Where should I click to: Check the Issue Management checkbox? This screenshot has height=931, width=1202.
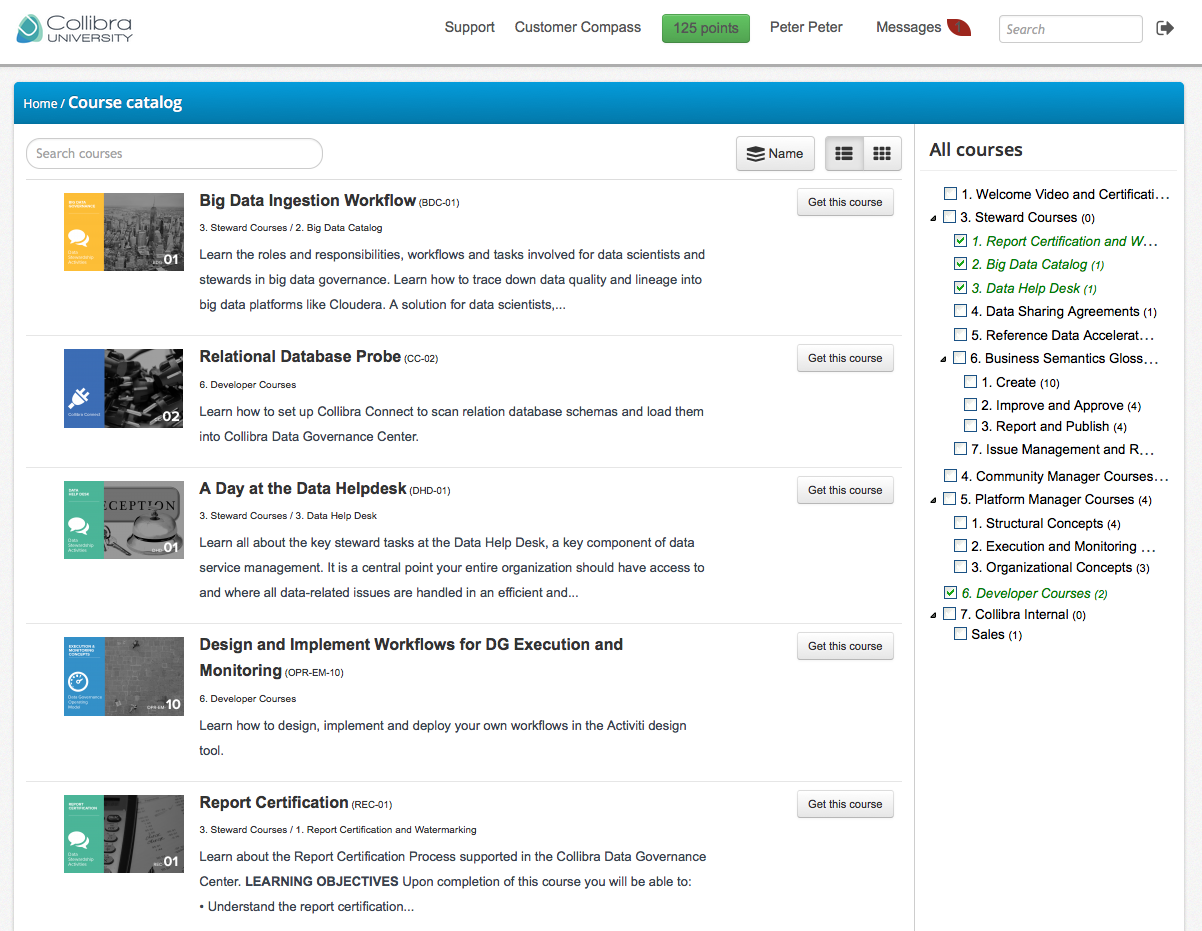point(960,449)
